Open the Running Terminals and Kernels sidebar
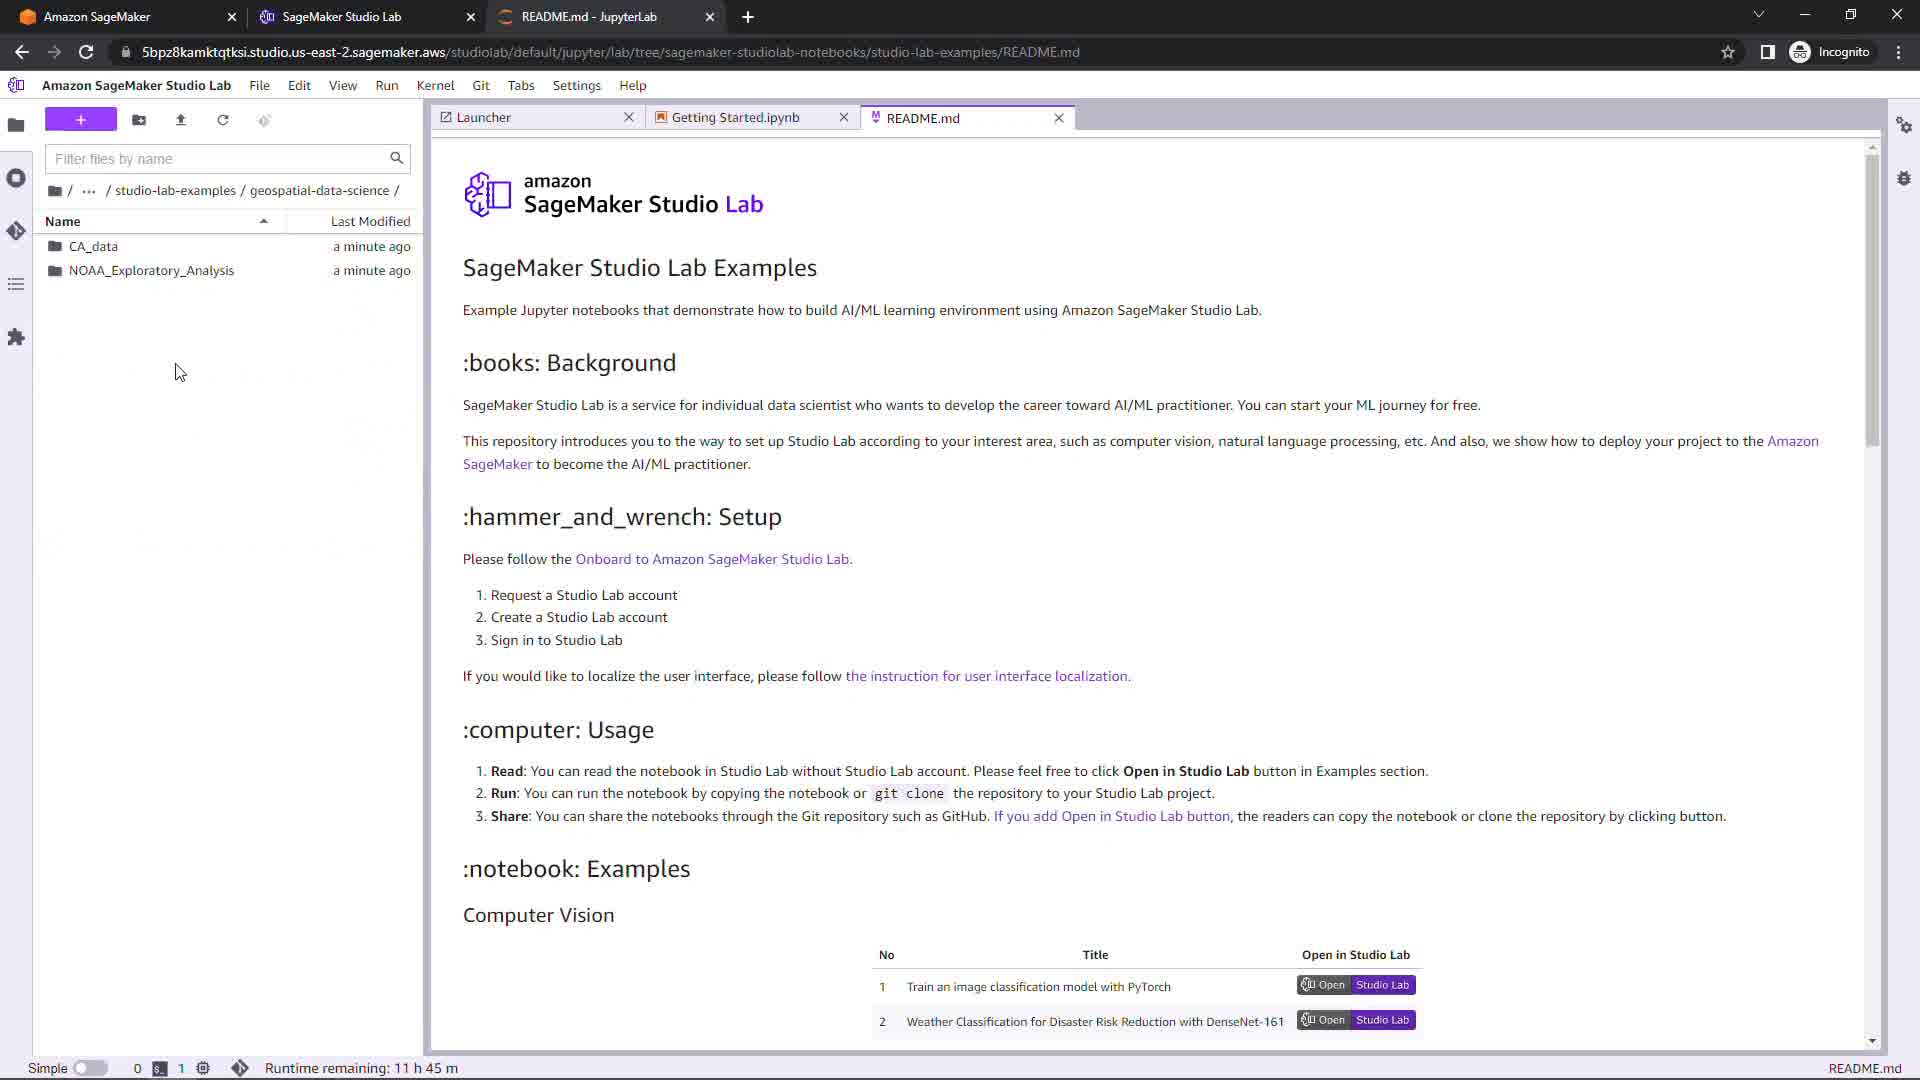Image resolution: width=1920 pixels, height=1080 pixels. 16,178
